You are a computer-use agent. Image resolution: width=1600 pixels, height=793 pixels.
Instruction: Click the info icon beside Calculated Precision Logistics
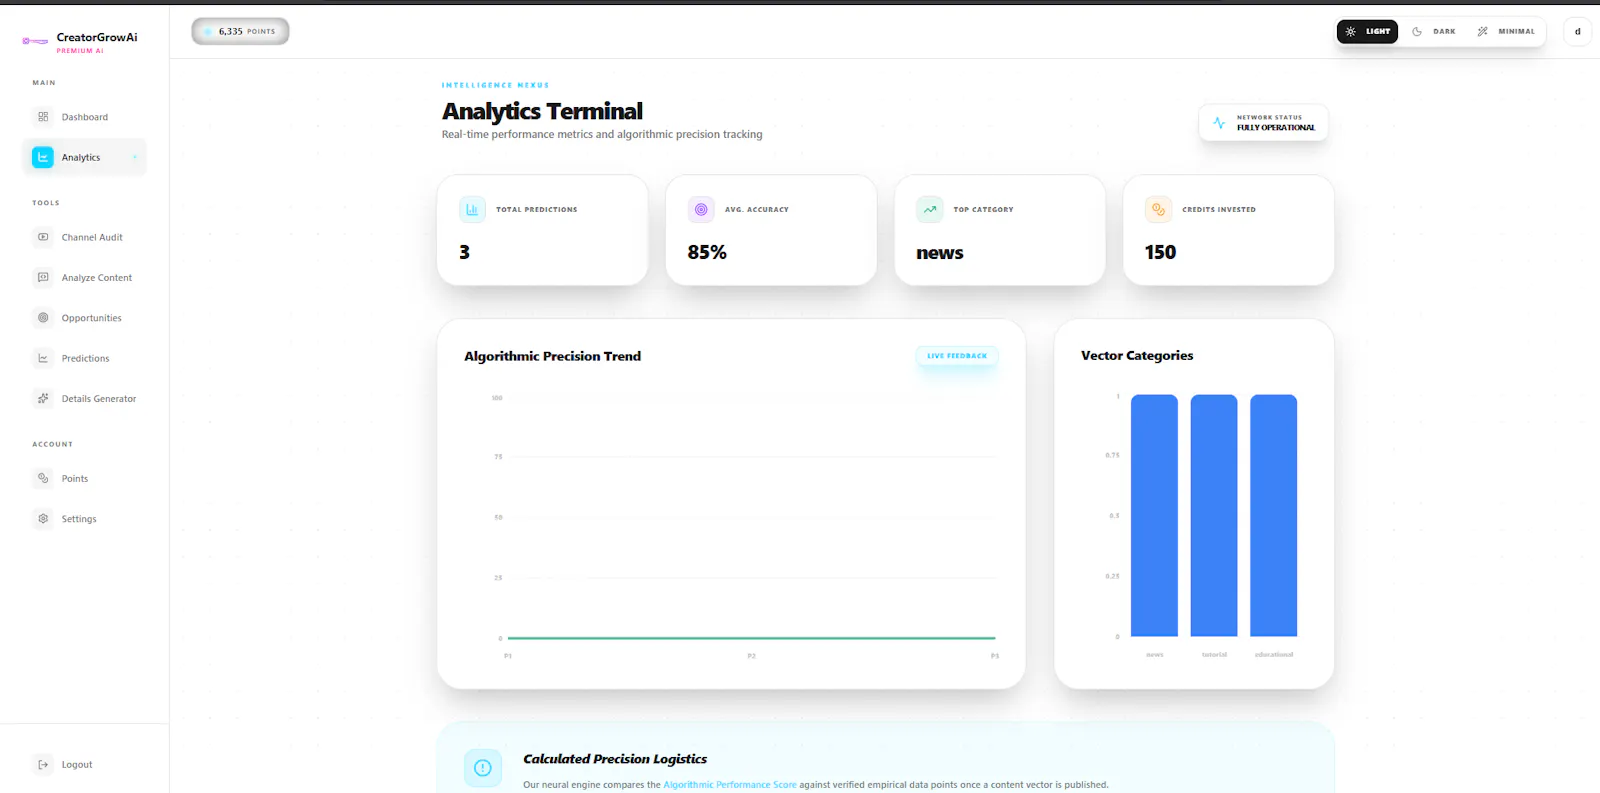click(x=483, y=768)
